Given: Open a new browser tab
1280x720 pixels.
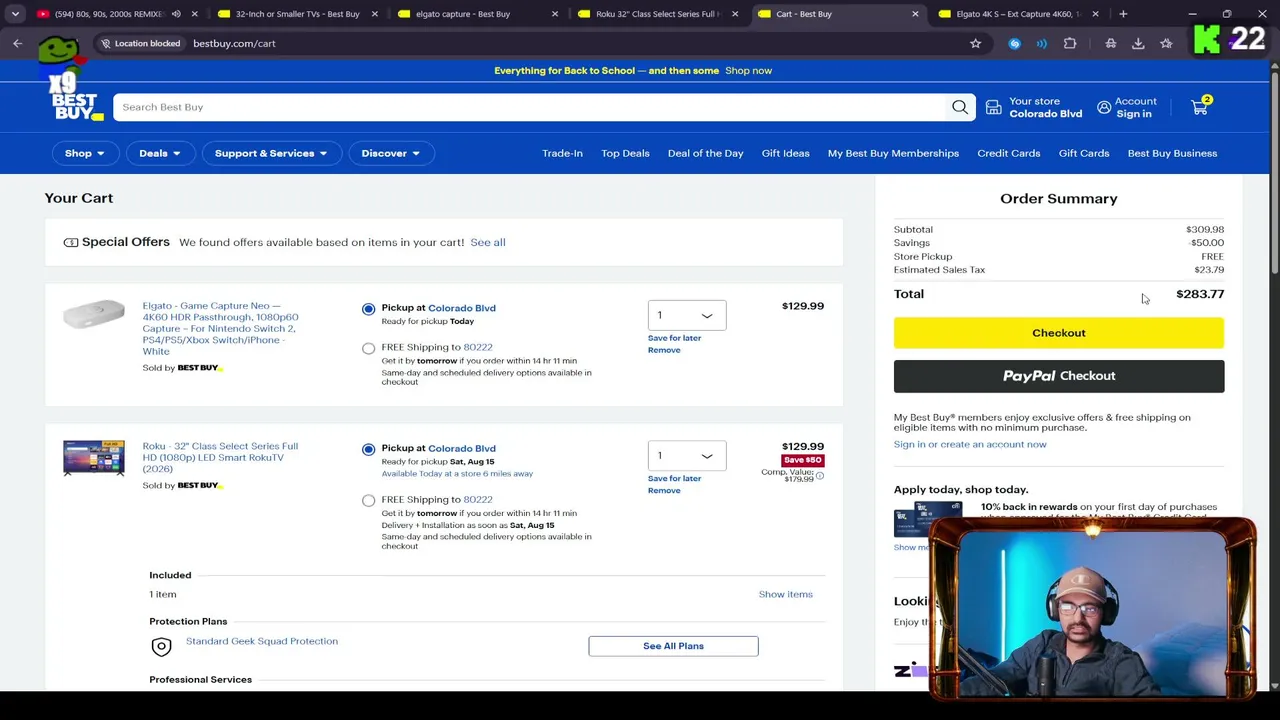Looking at the screenshot, I should tap(1123, 14).
